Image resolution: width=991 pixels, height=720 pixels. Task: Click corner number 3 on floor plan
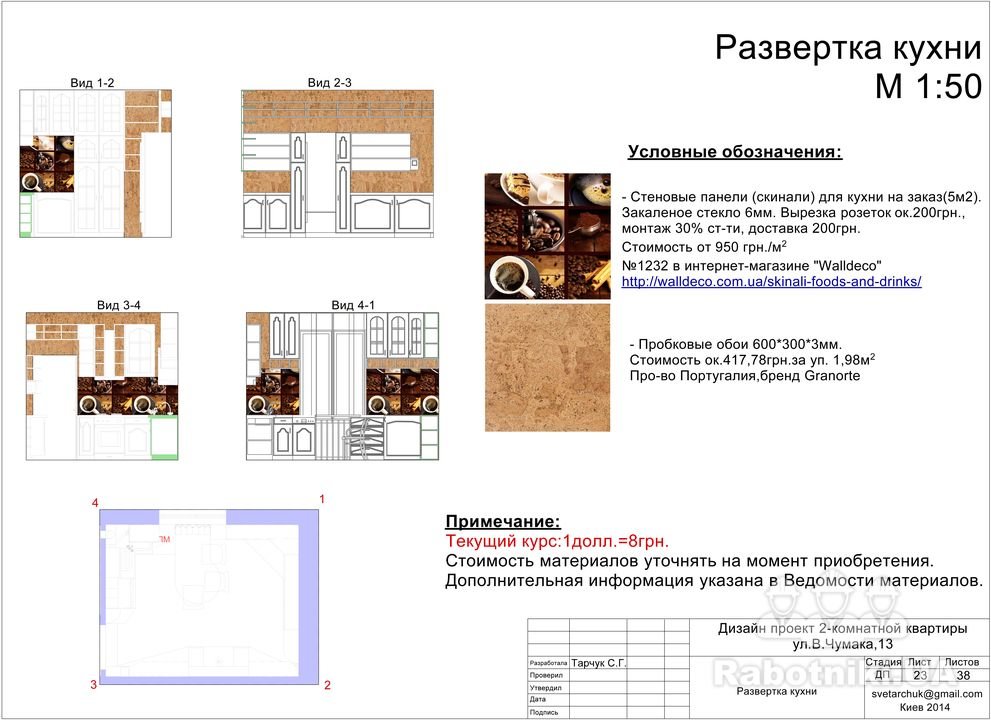(94, 685)
